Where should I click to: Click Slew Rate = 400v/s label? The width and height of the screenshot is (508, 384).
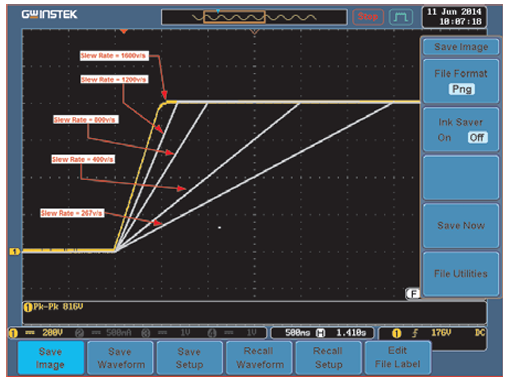pyautogui.click(x=83, y=159)
